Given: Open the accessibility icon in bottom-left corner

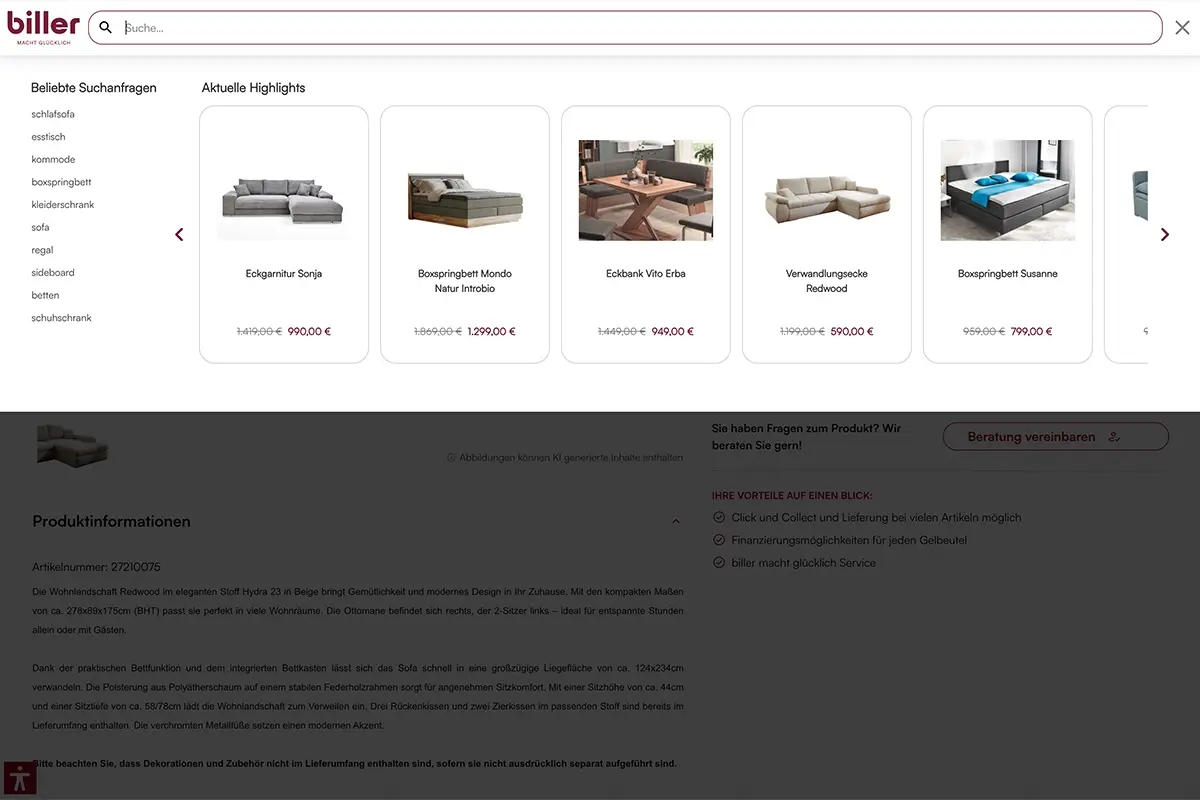Looking at the screenshot, I should 18,777.
